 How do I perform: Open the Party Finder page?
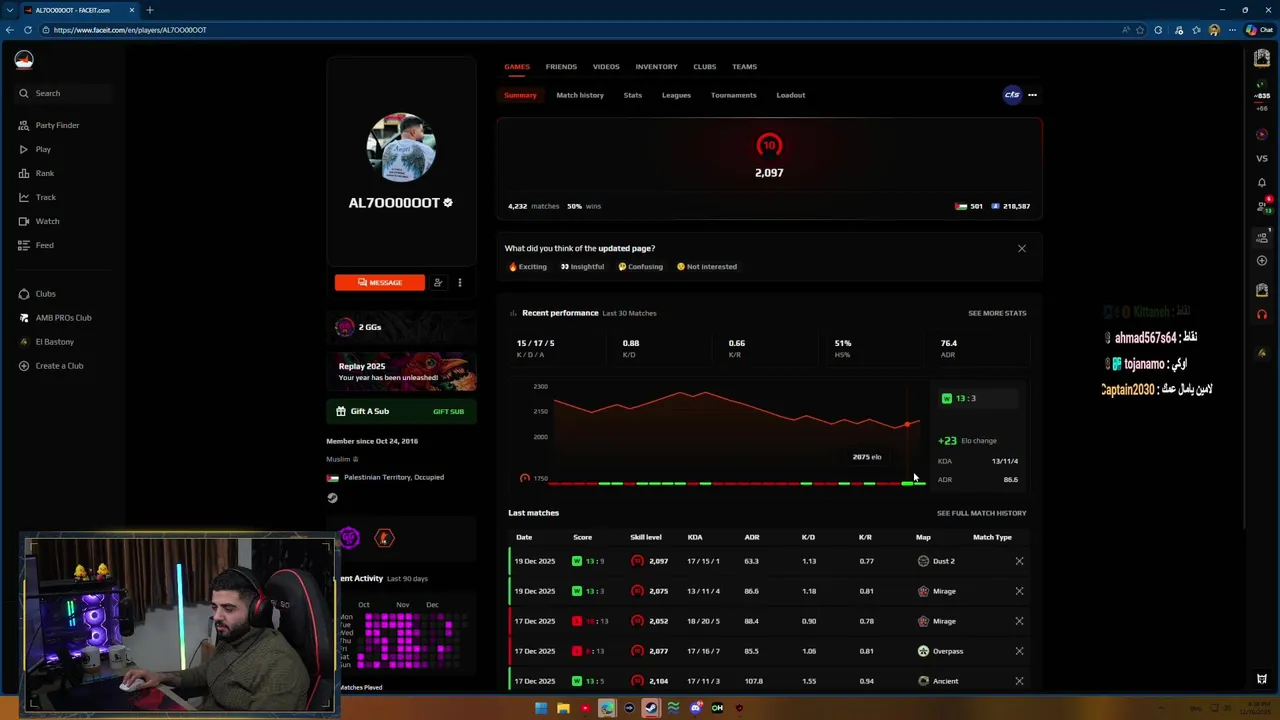(49, 125)
